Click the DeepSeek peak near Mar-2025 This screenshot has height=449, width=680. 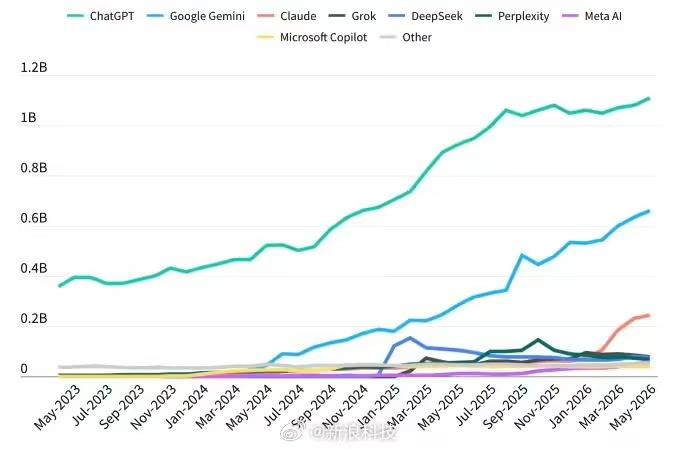(x=410, y=338)
